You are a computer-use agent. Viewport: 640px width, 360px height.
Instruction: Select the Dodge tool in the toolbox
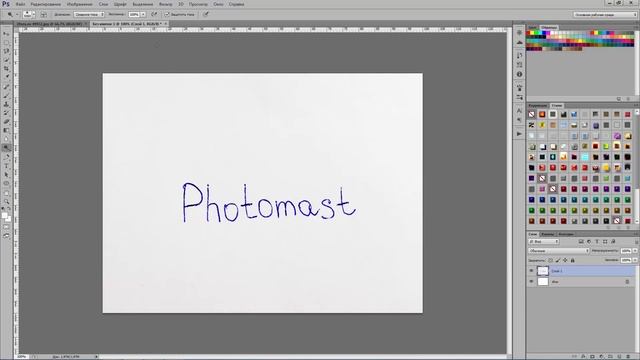(x=6, y=148)
